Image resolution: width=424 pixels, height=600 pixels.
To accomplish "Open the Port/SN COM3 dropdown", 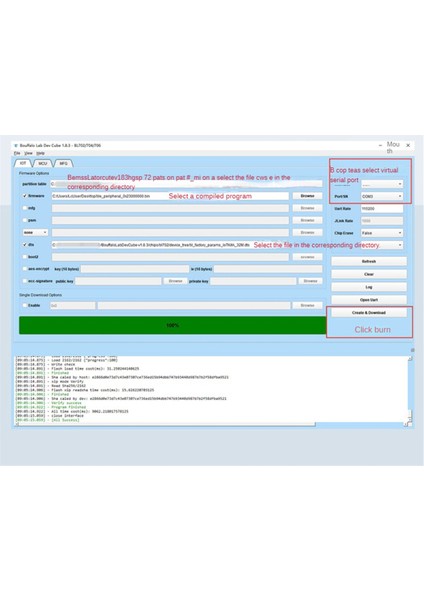I will pos(382,196).
